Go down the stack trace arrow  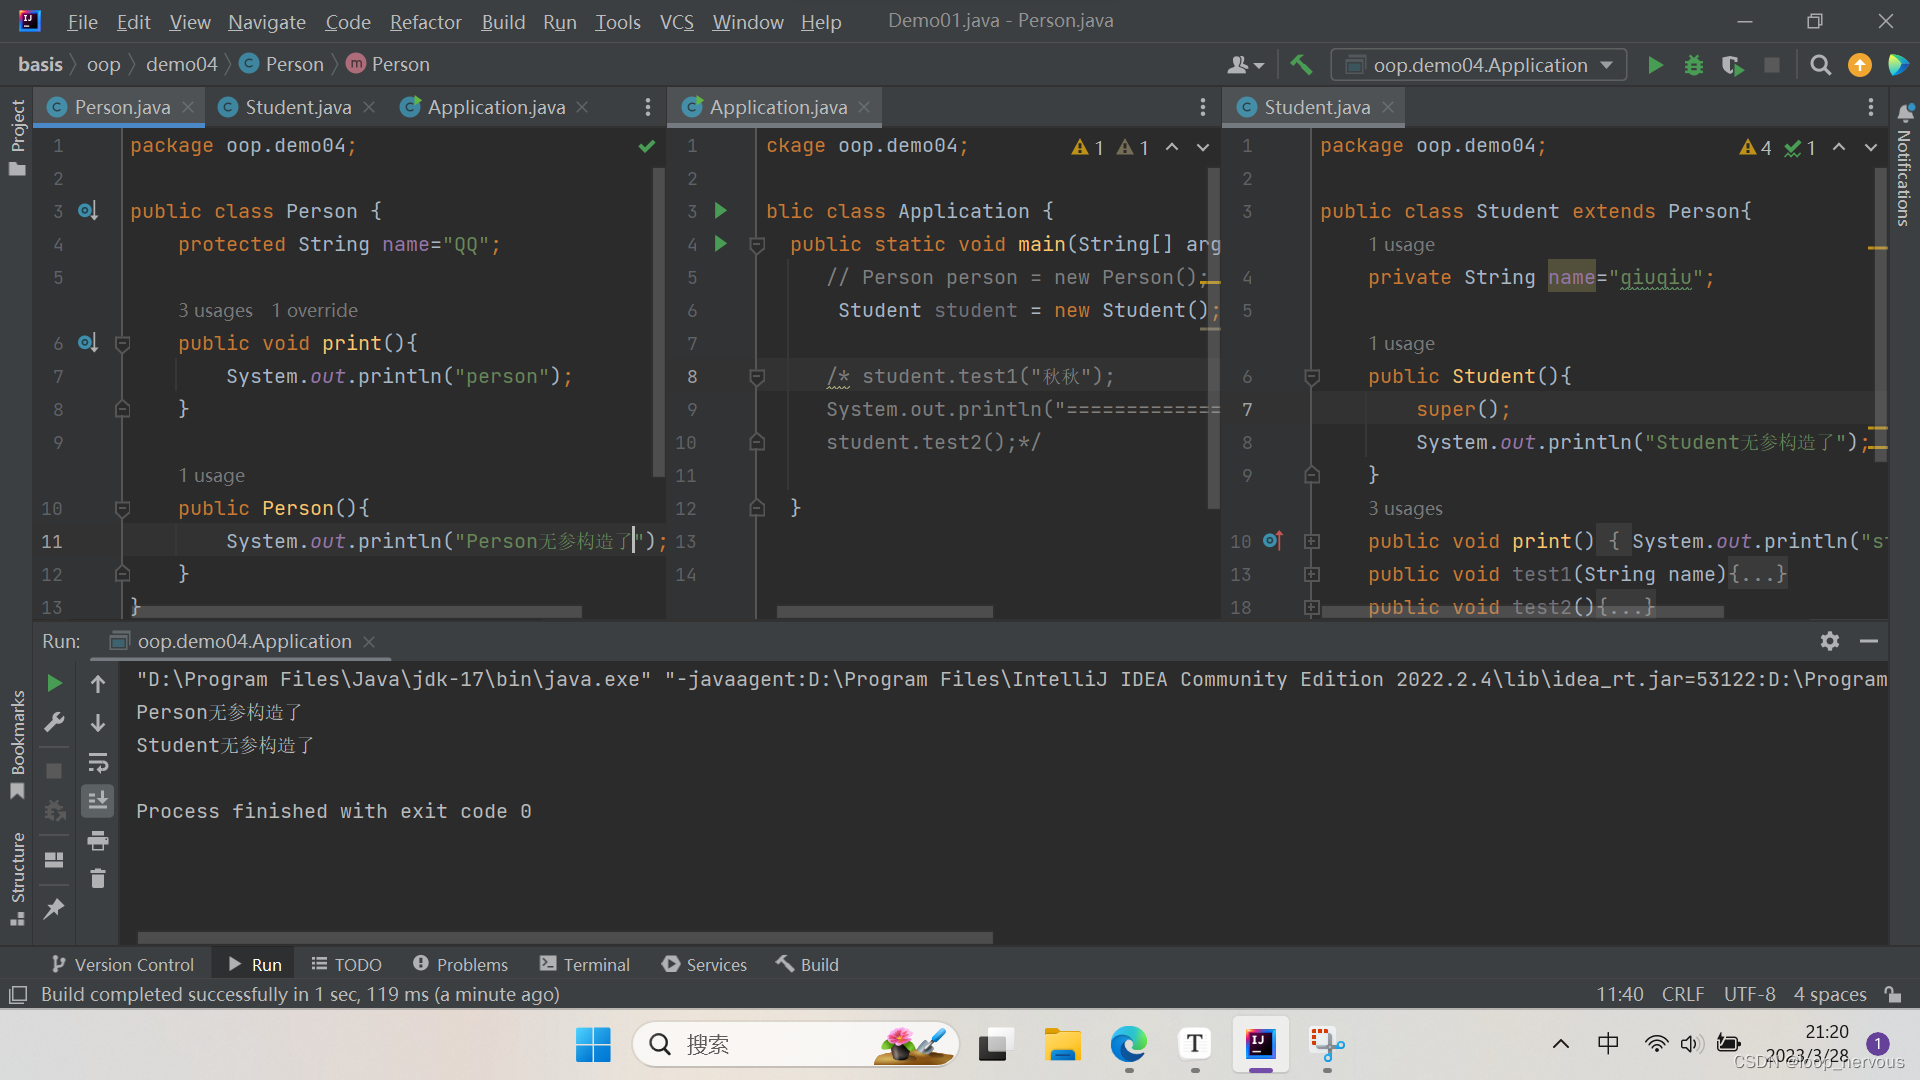(x=98, y=722)
